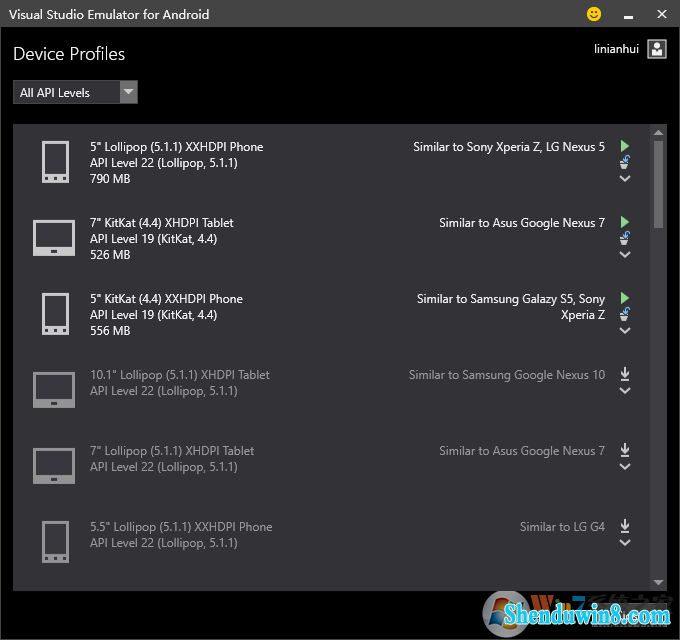The image size is (680, 640).
Task: Close the Visual Studio Emulator window
Action: tap(662, 14)
